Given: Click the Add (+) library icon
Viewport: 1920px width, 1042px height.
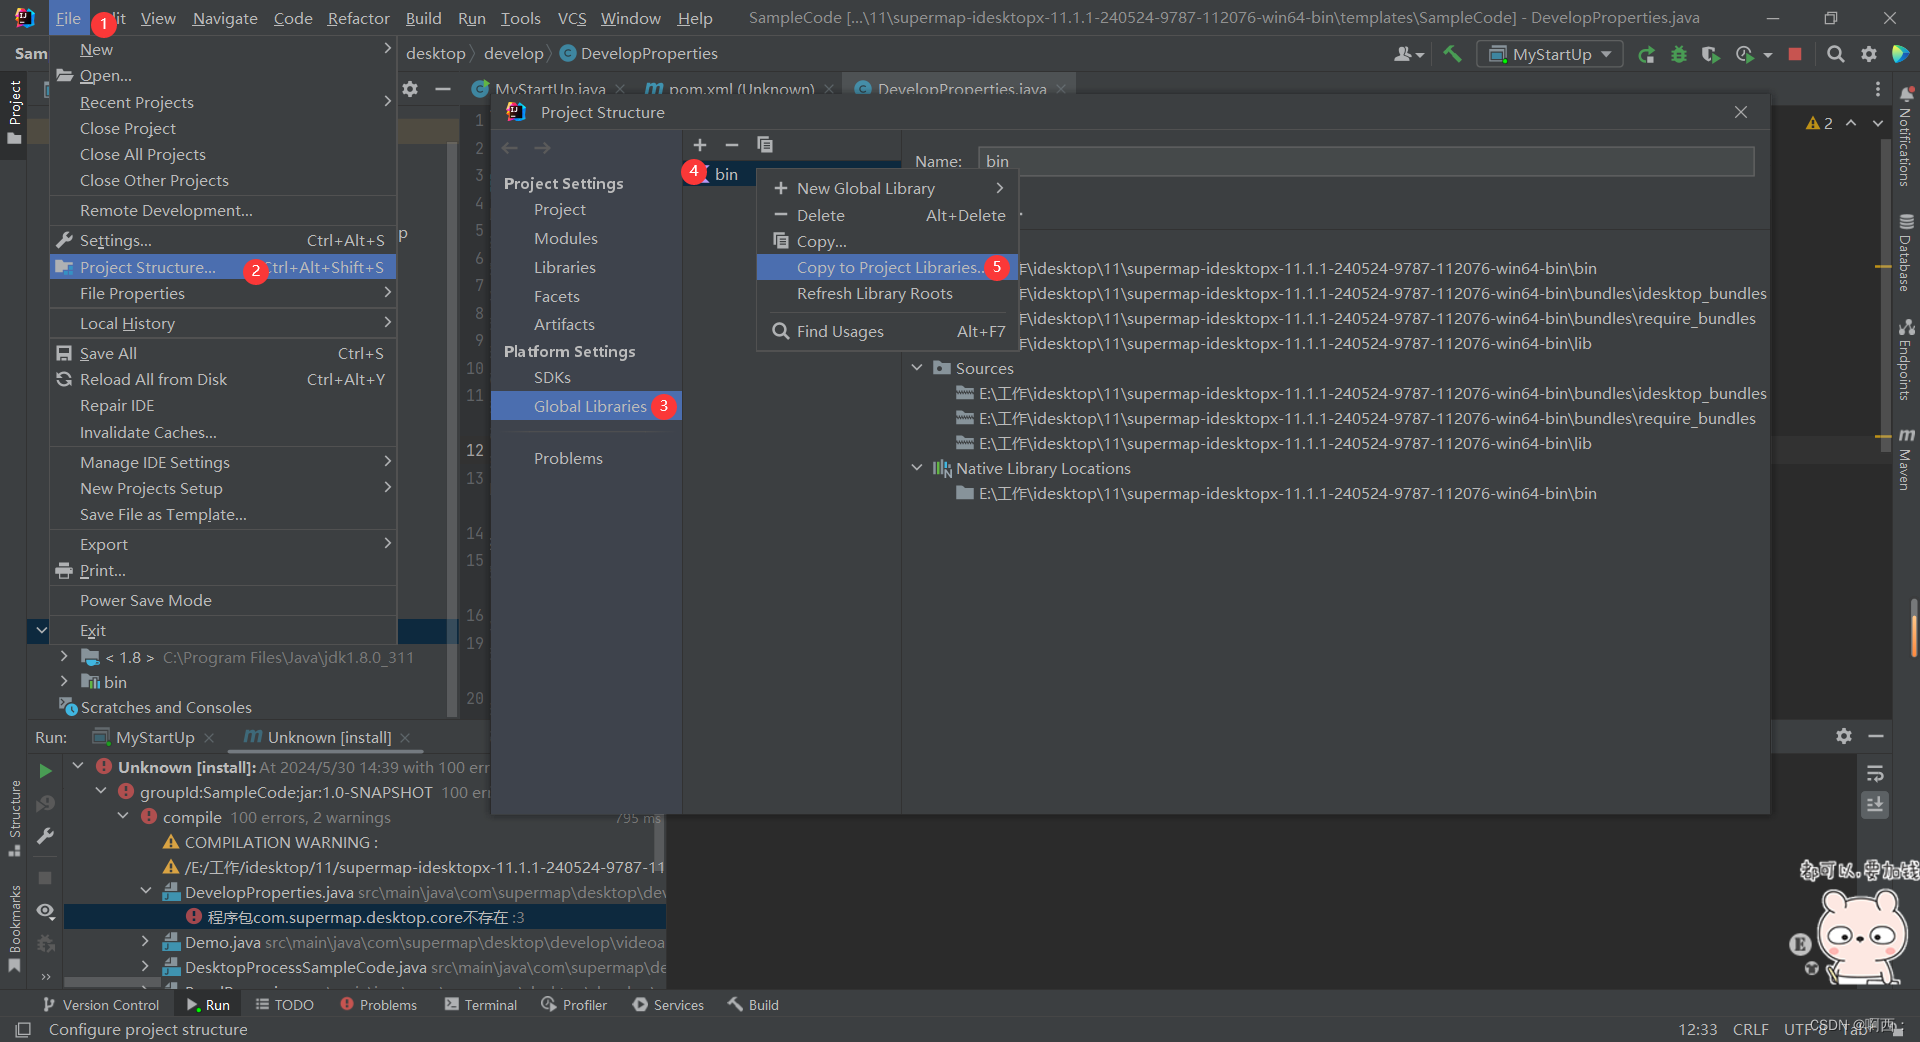Looking at the screenshot, I should tap(700, 145).
